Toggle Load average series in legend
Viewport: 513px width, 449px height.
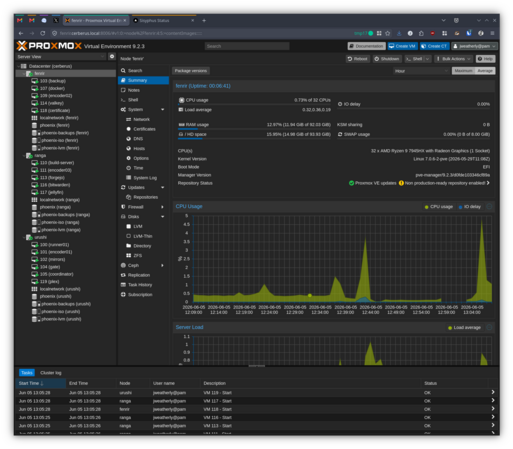pos(464,328)
